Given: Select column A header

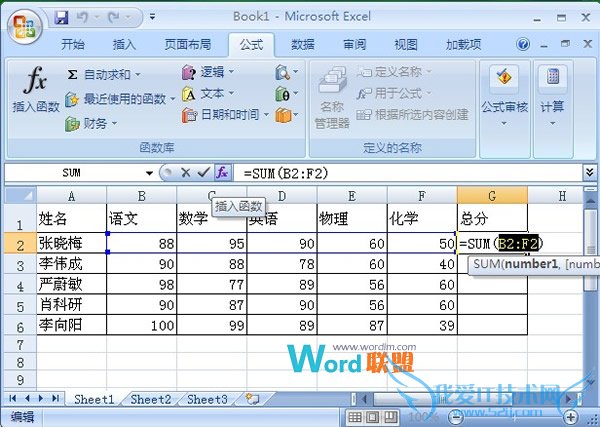Looking at the screenshot, I should point(72,196).
